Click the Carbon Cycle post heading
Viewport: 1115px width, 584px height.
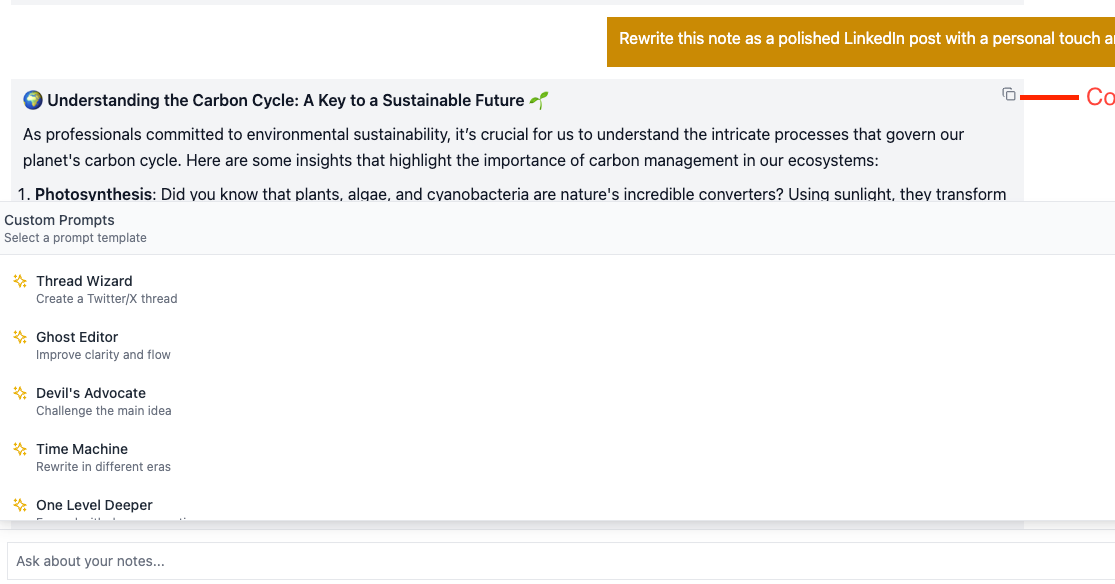(x=286, y=100)
